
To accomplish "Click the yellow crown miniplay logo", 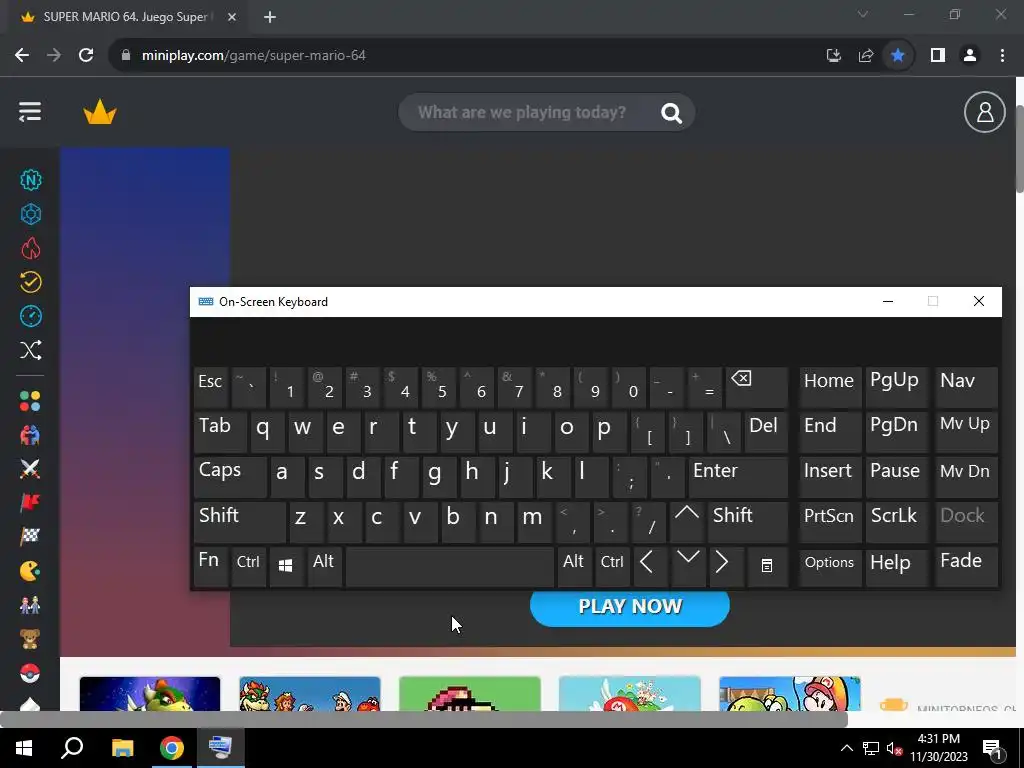I will click(100, 112).
